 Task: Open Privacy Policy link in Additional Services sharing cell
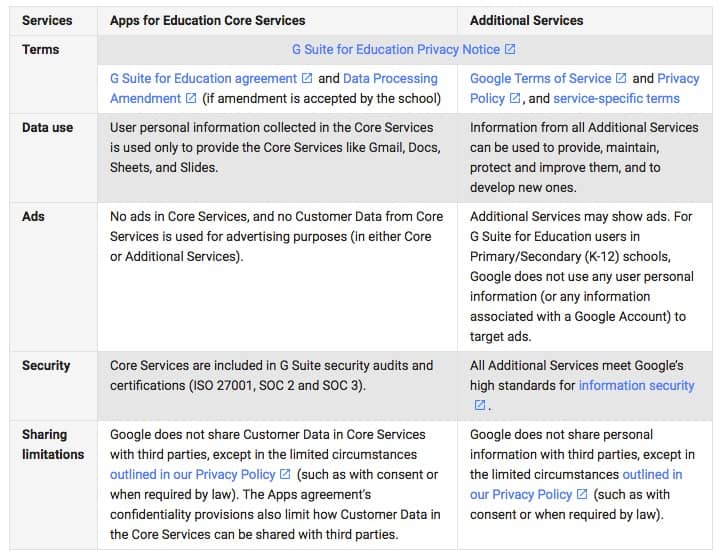pyautogui.click(x=520, y=494)
